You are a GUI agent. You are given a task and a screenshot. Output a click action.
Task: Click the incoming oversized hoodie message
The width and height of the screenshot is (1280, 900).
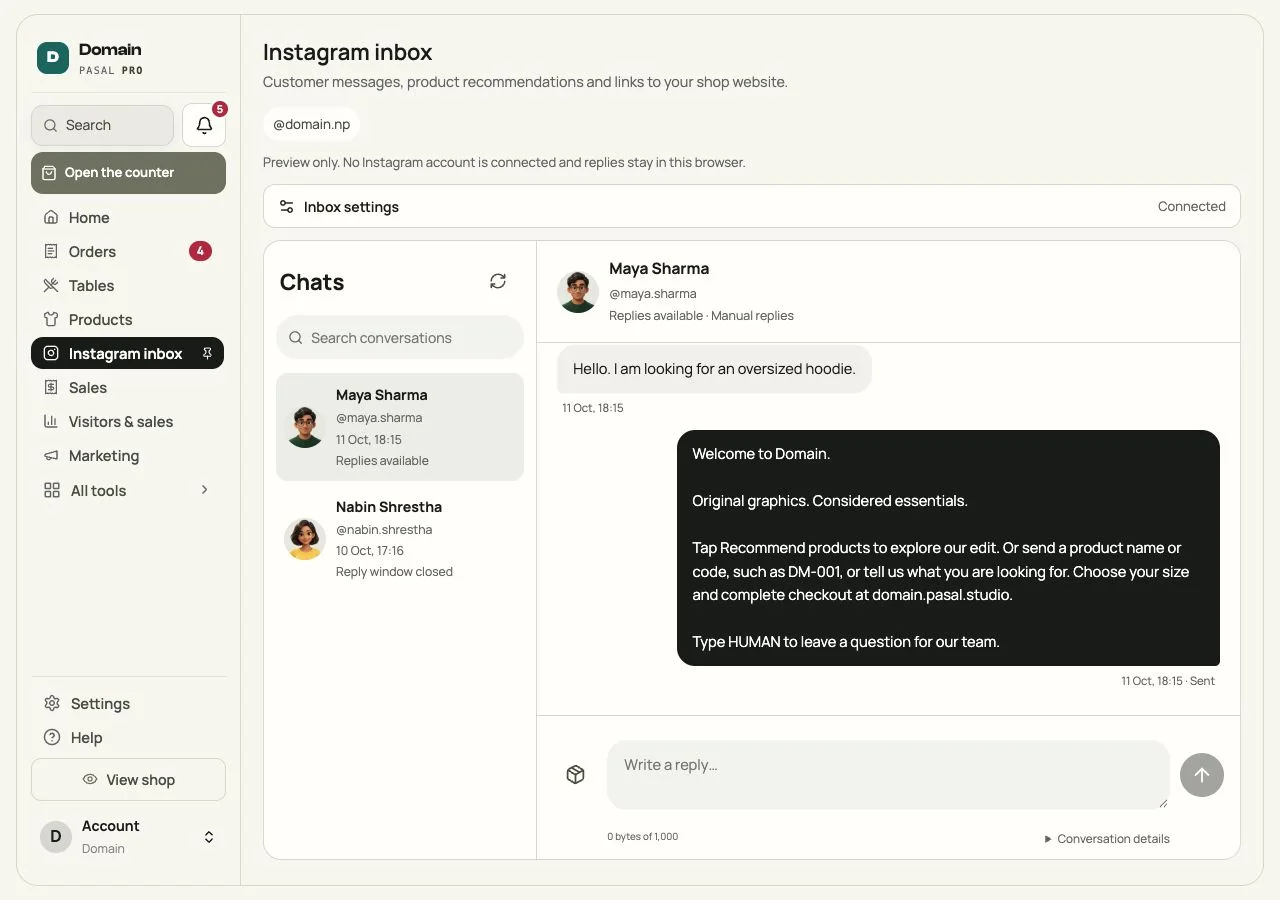click(x=714, y=369)
